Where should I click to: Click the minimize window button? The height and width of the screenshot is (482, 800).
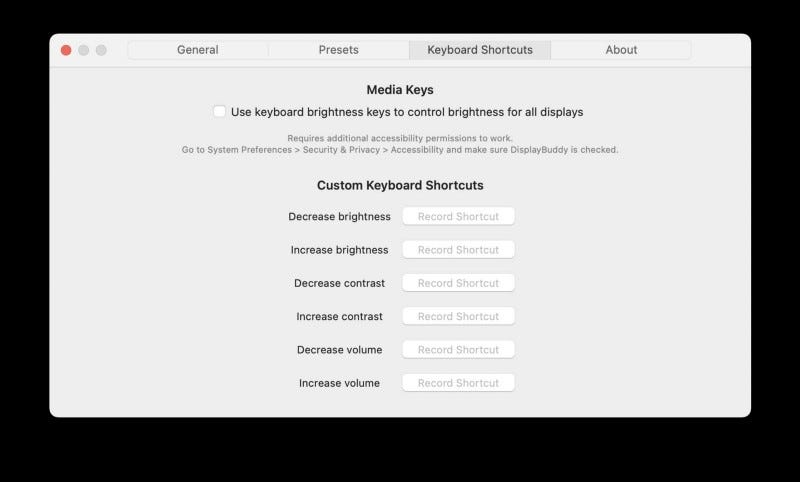[x=84, y=50]
